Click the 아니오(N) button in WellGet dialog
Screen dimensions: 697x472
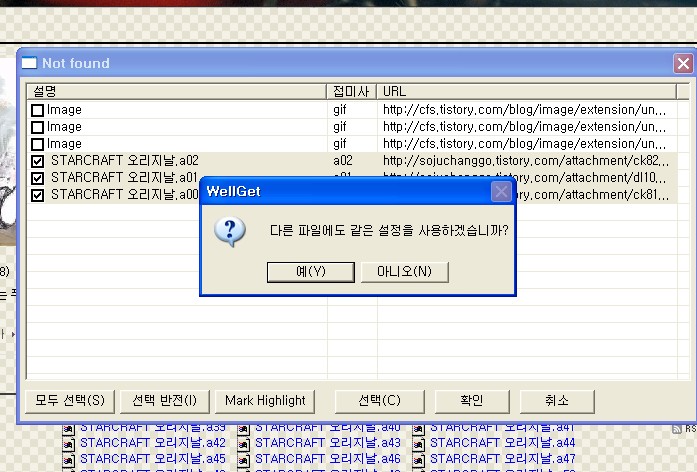(405, 272)
